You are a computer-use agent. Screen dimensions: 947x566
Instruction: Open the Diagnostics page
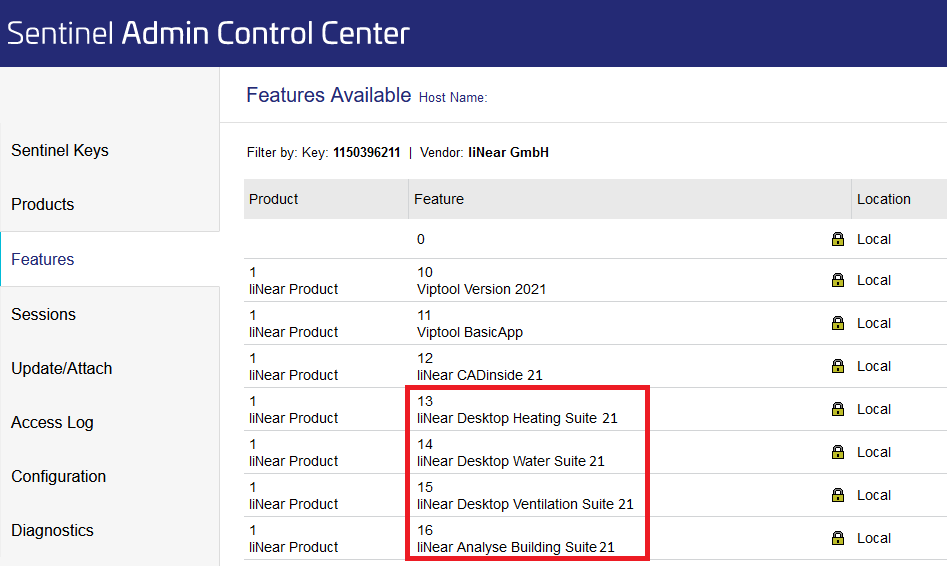point(53,530)
